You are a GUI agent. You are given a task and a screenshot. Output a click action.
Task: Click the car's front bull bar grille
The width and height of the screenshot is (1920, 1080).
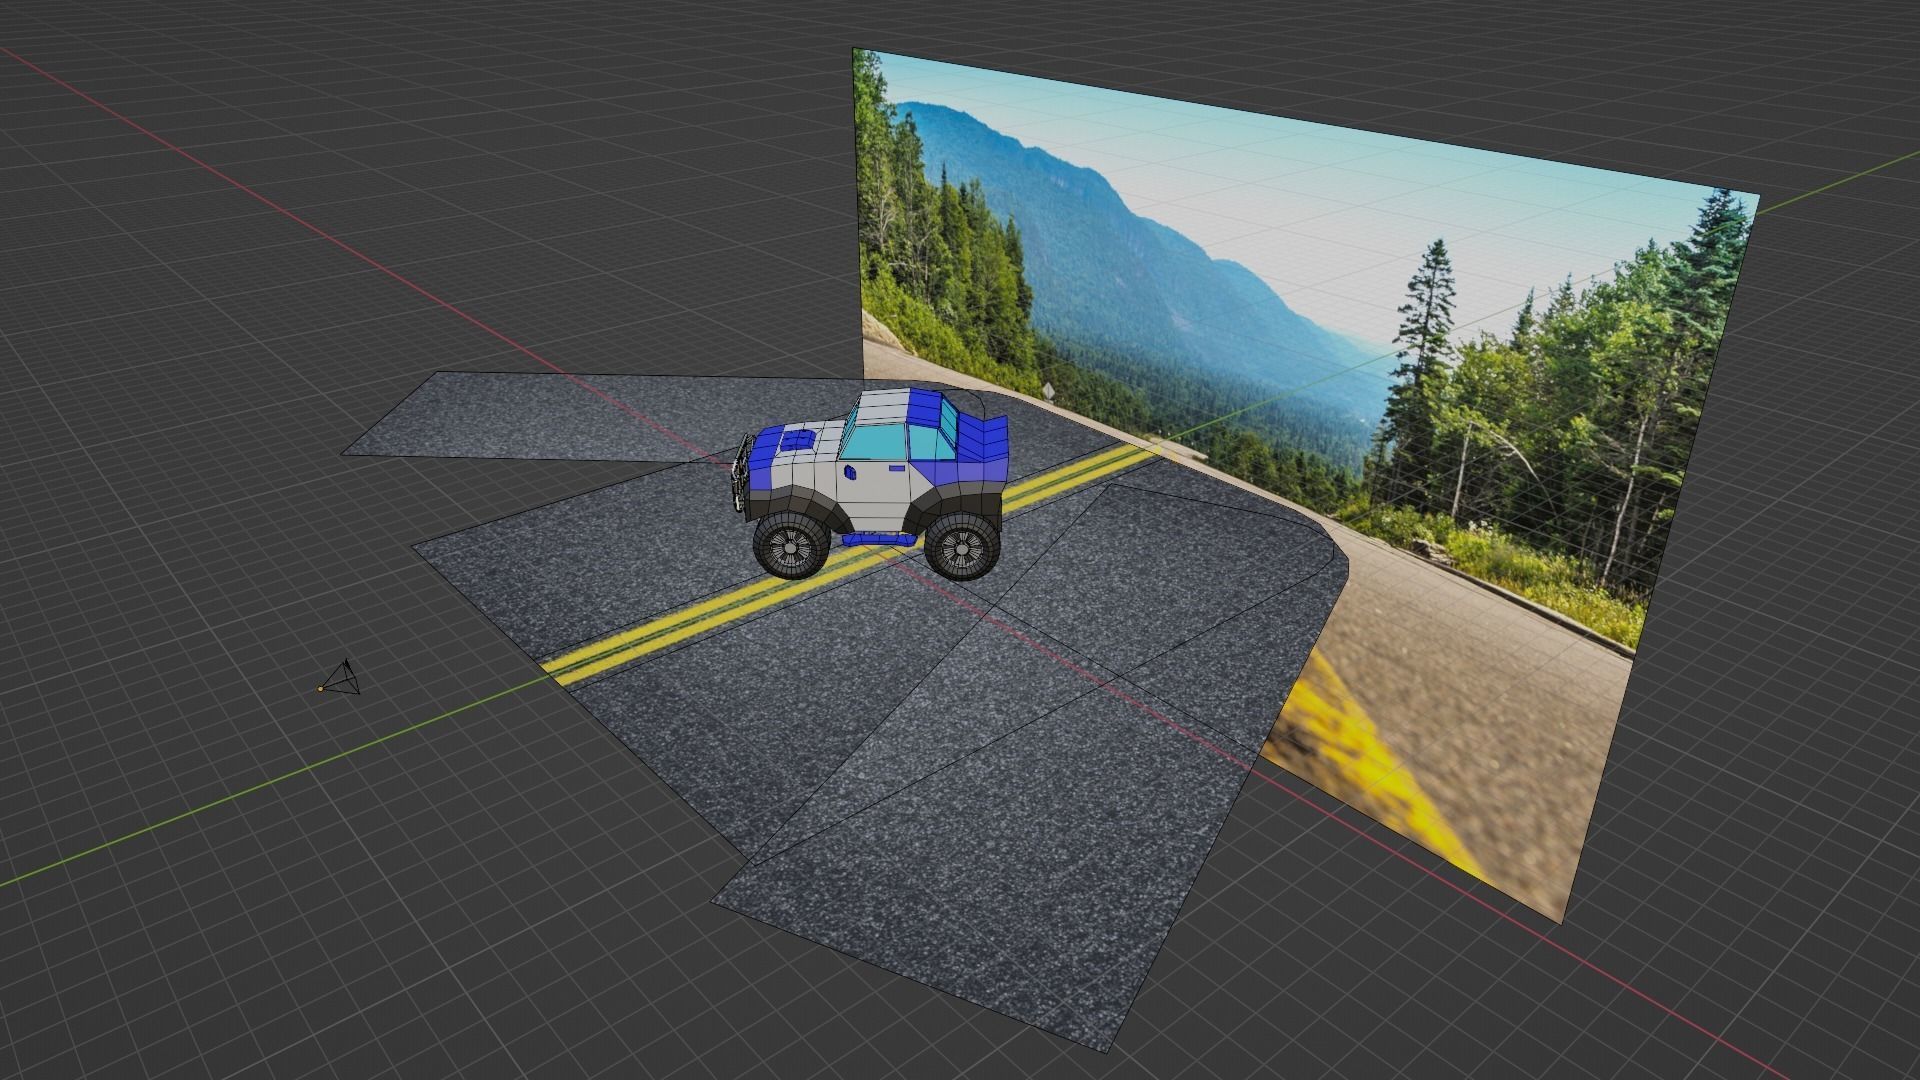(x=743, y=474)
